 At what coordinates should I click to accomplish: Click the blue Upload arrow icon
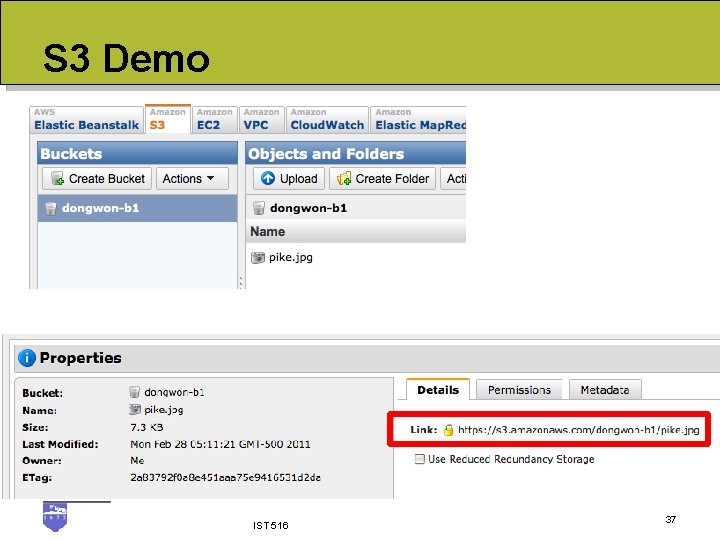(x=268, y=178)
